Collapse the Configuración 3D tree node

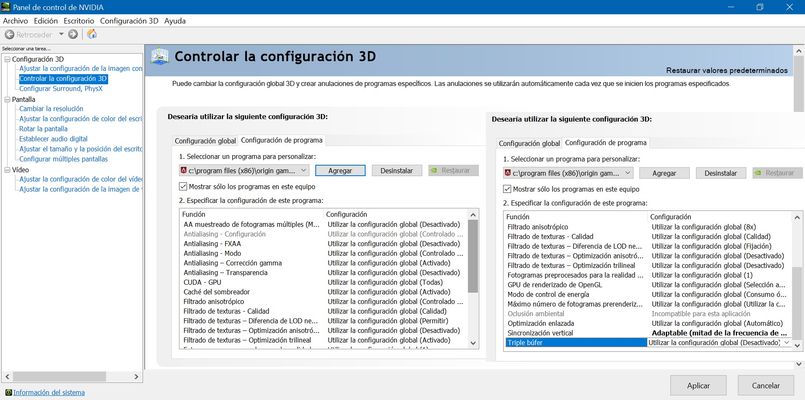6,59
